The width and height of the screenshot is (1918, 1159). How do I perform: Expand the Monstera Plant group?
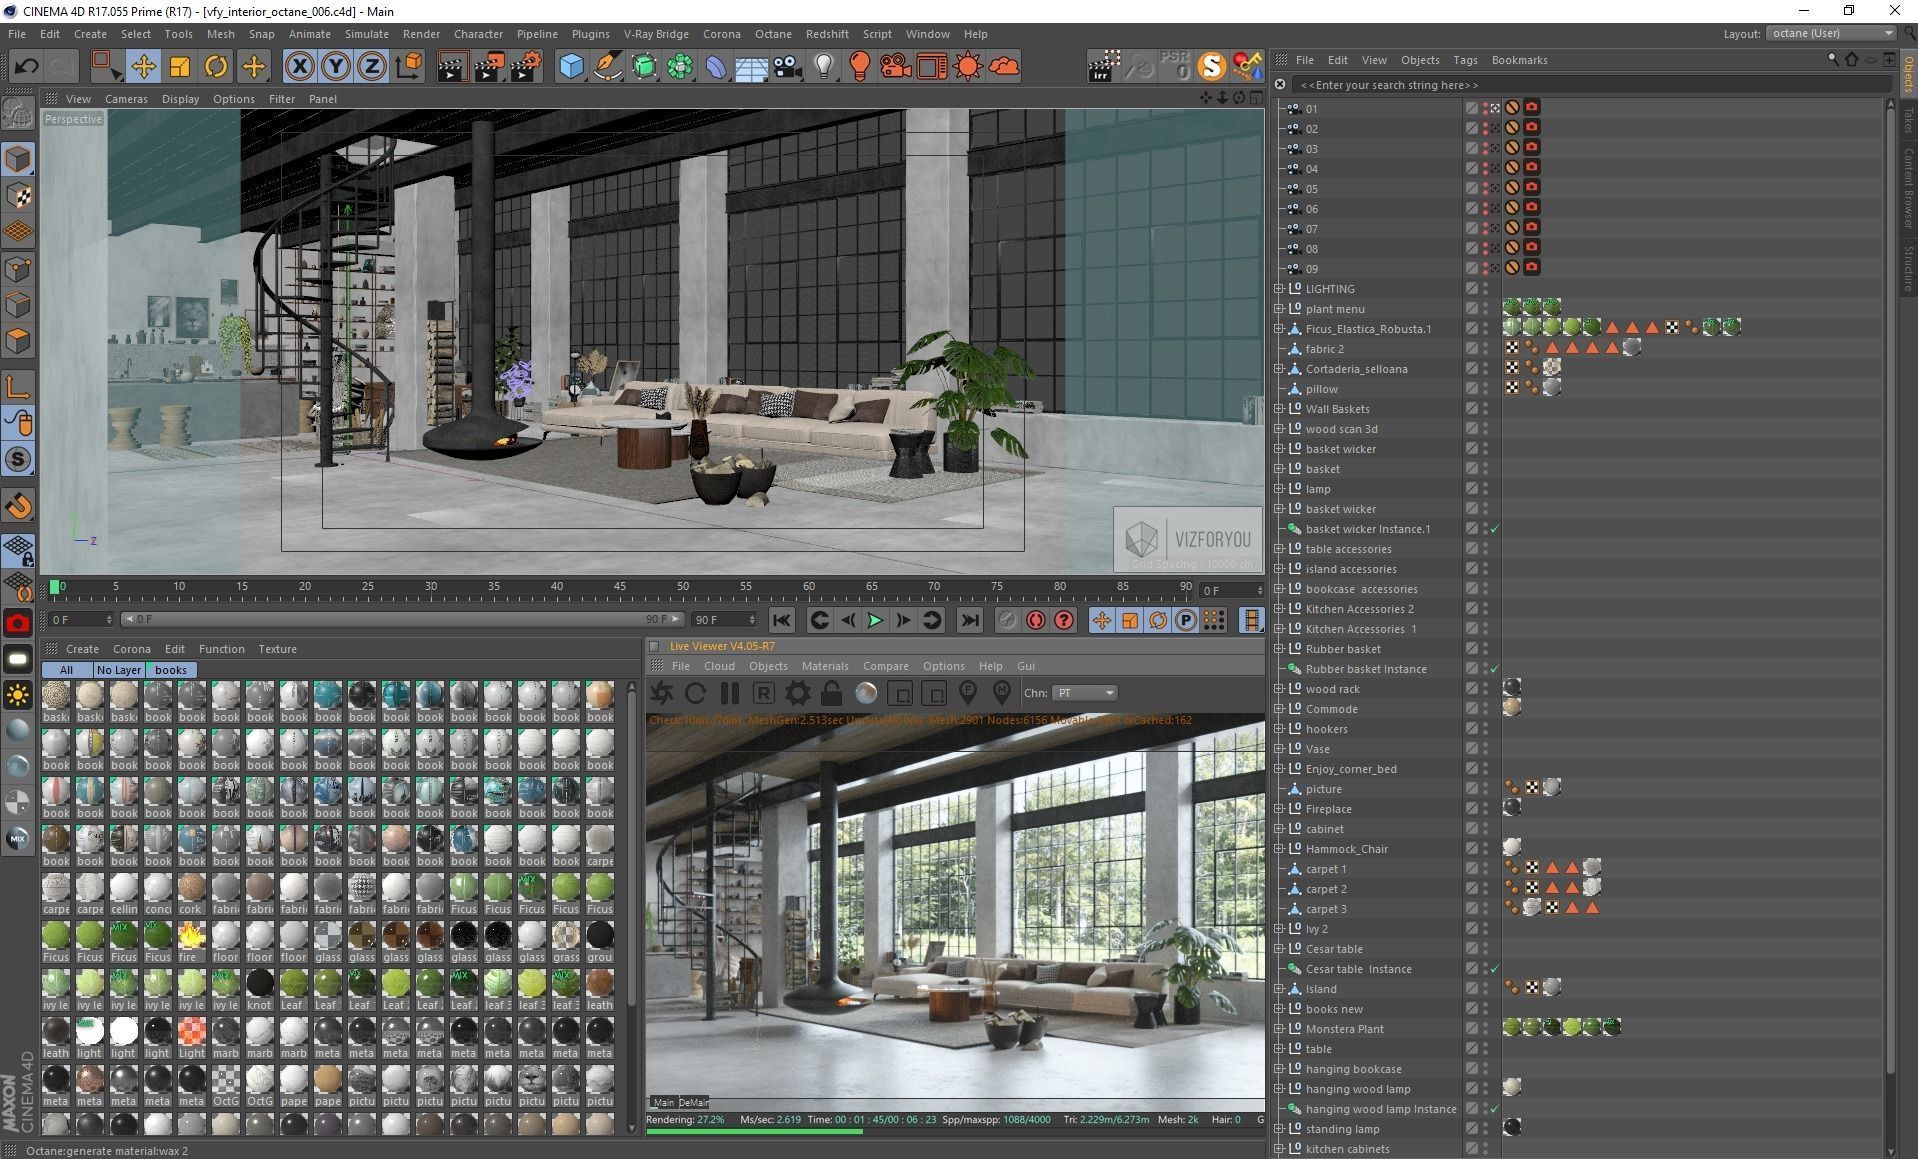click(x=1279, y=1029)
